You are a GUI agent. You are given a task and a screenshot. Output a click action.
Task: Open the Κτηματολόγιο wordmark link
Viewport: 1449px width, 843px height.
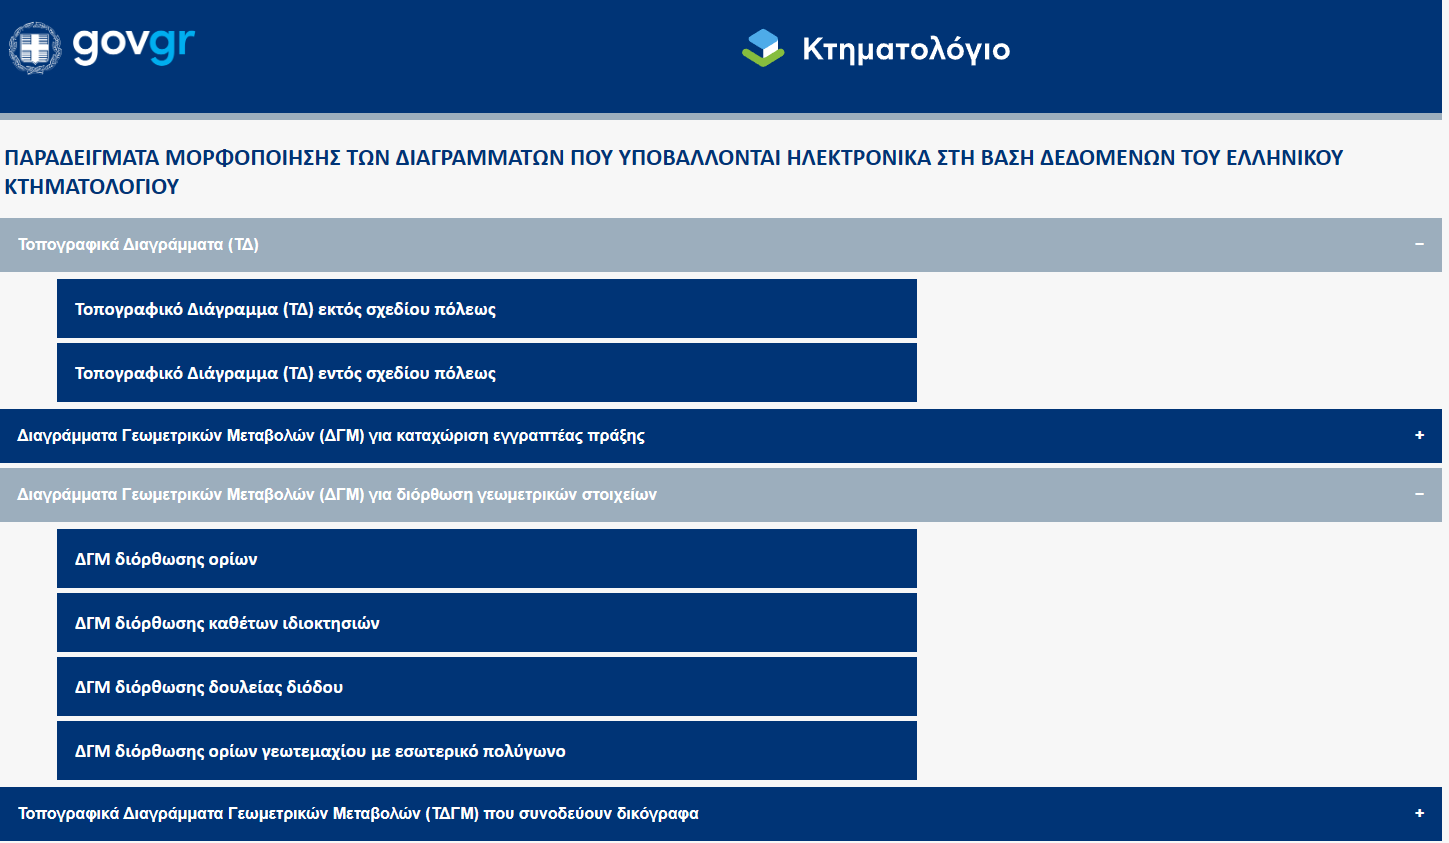click(x=905, y=49)
